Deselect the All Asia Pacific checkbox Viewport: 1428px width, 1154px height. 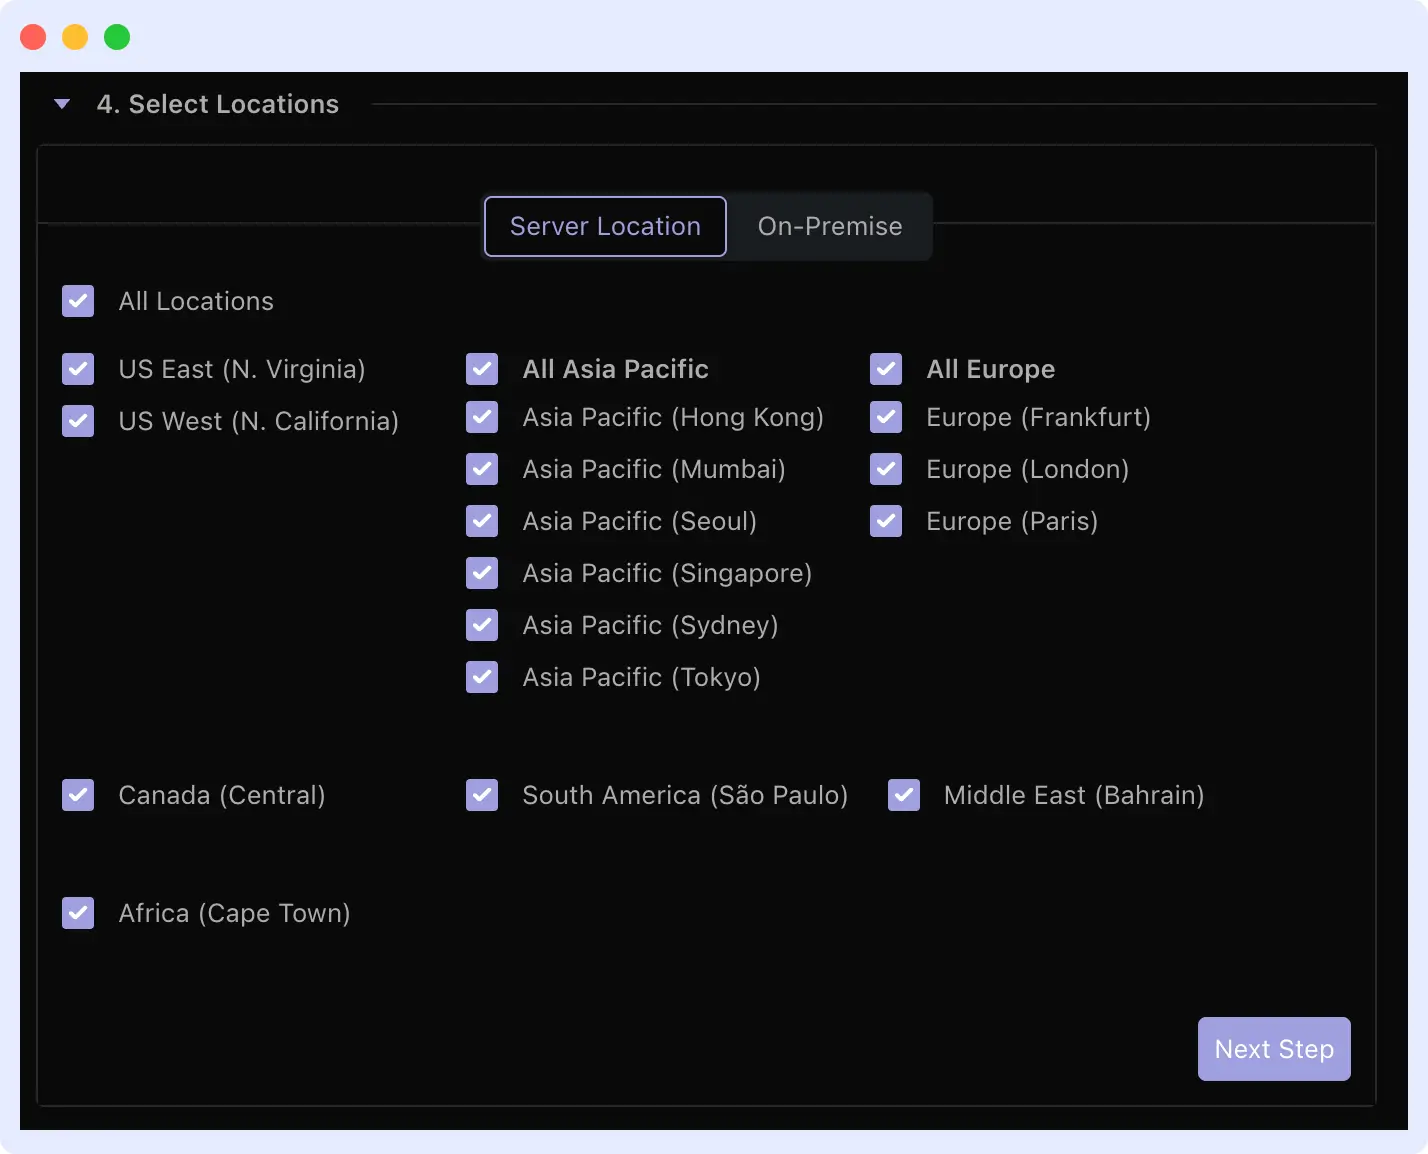click(482, 369)
